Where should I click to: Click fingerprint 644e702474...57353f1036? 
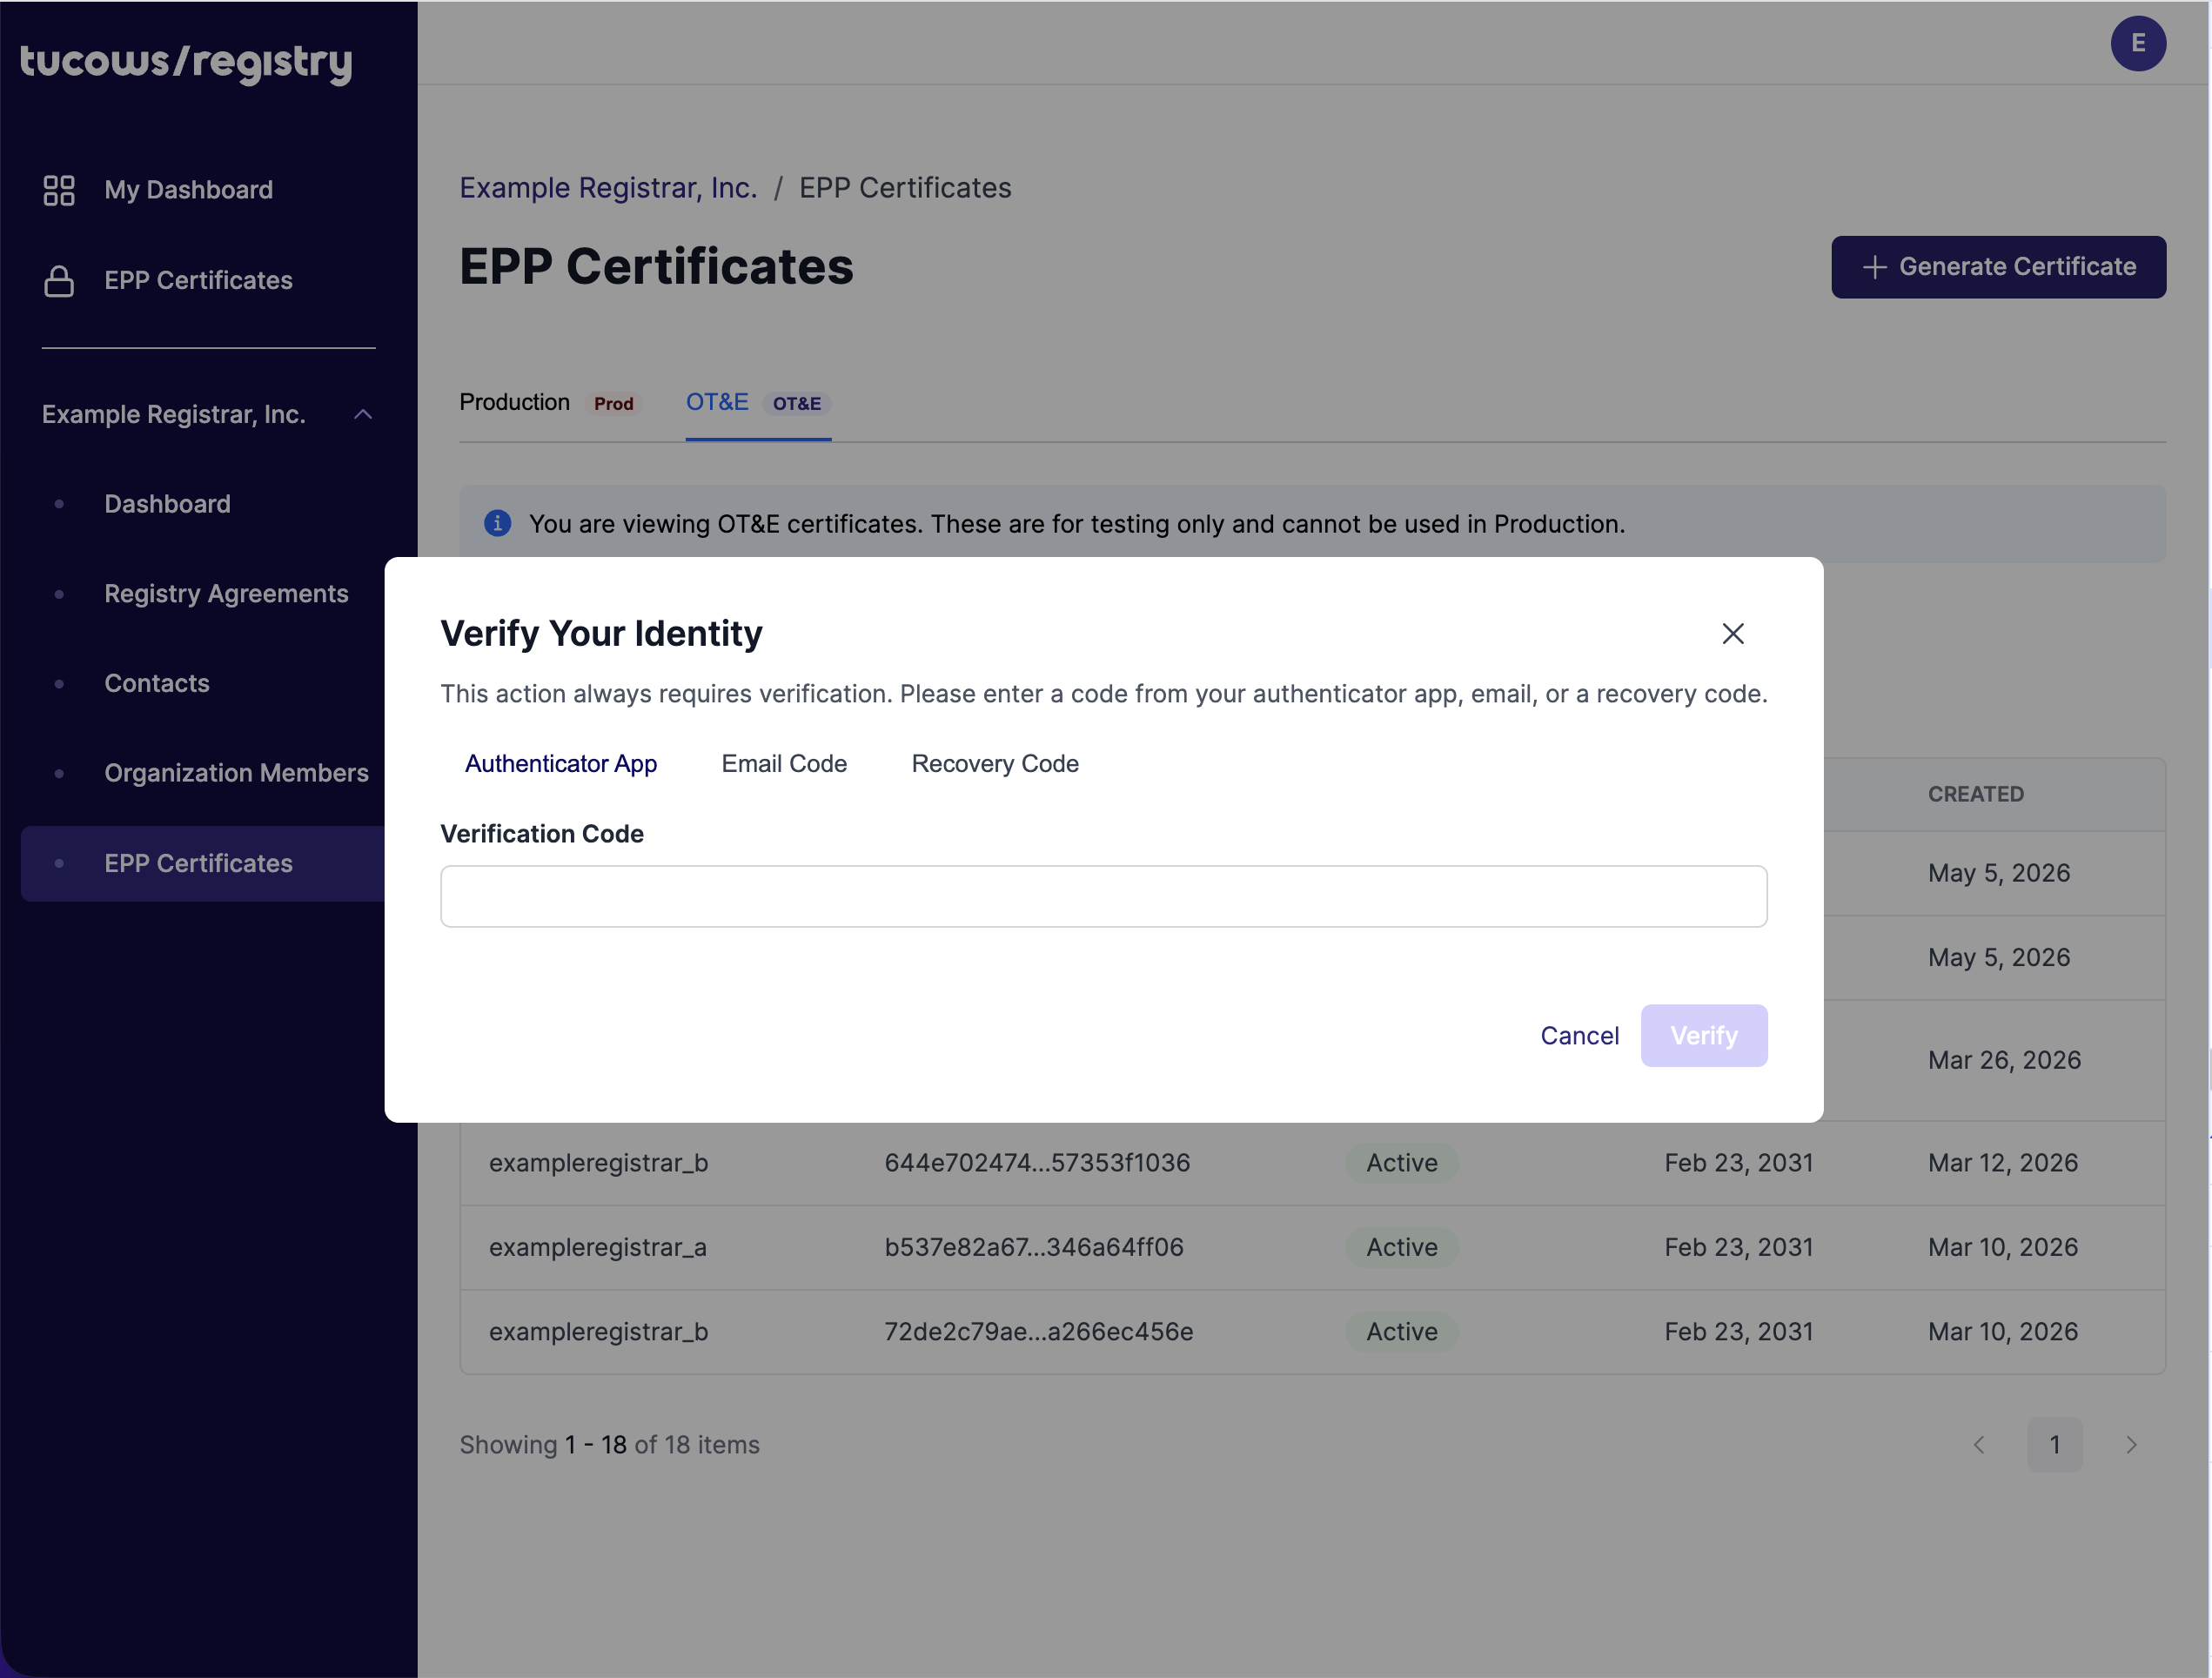coord(1037,1162)
